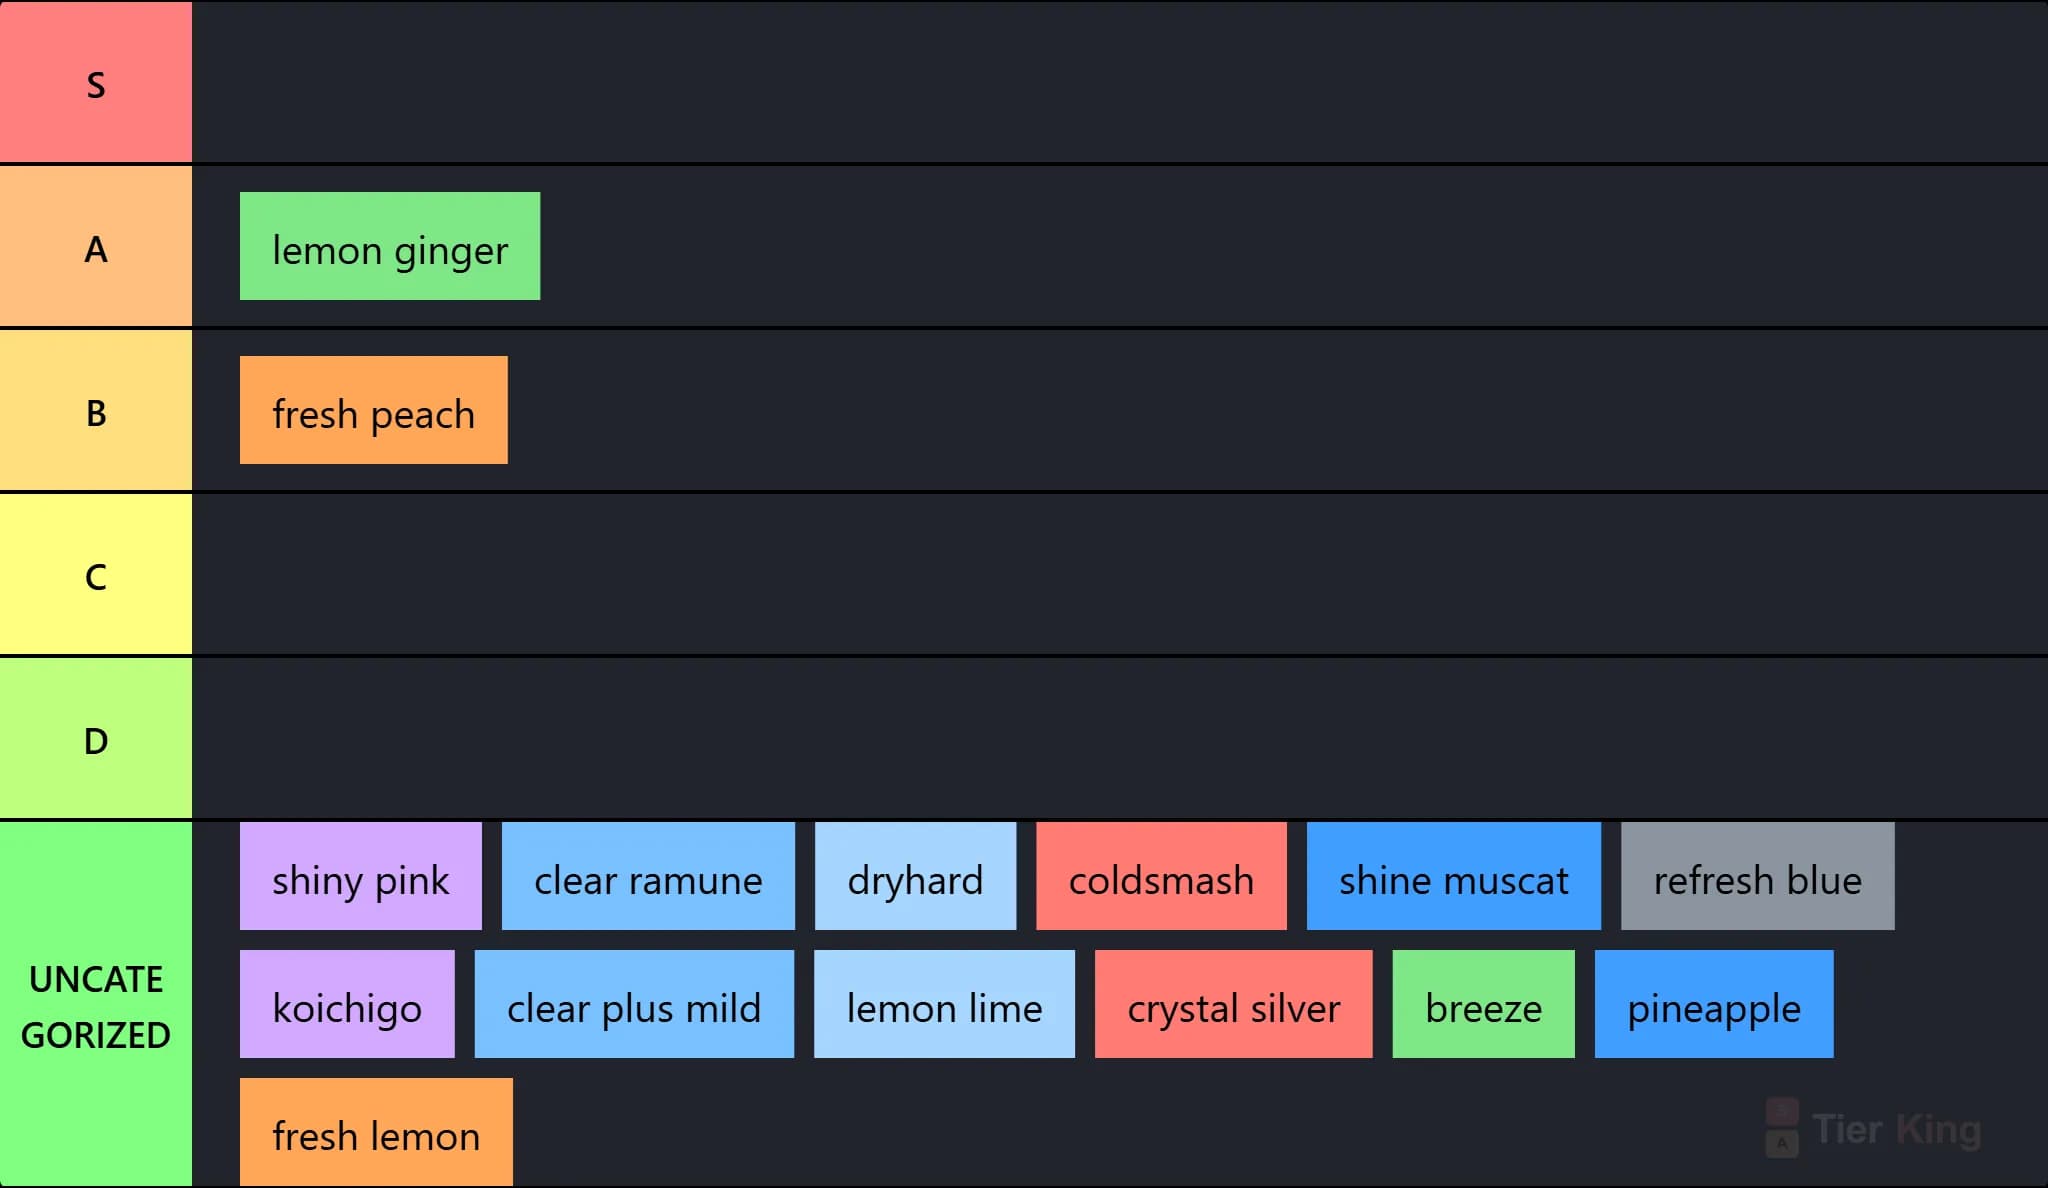Choose the crystal silver tile
Screen dimensions: 2048x1188
pos(1234,1004)
